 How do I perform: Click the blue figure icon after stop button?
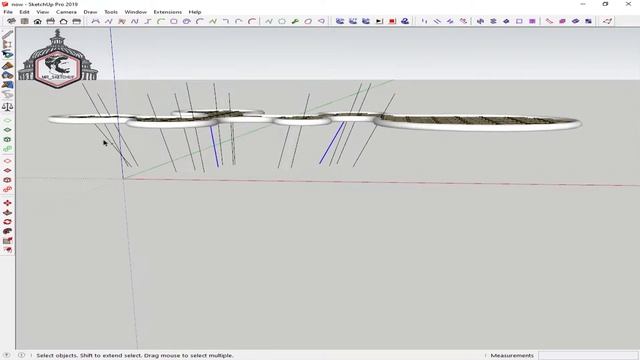(405, 21)
